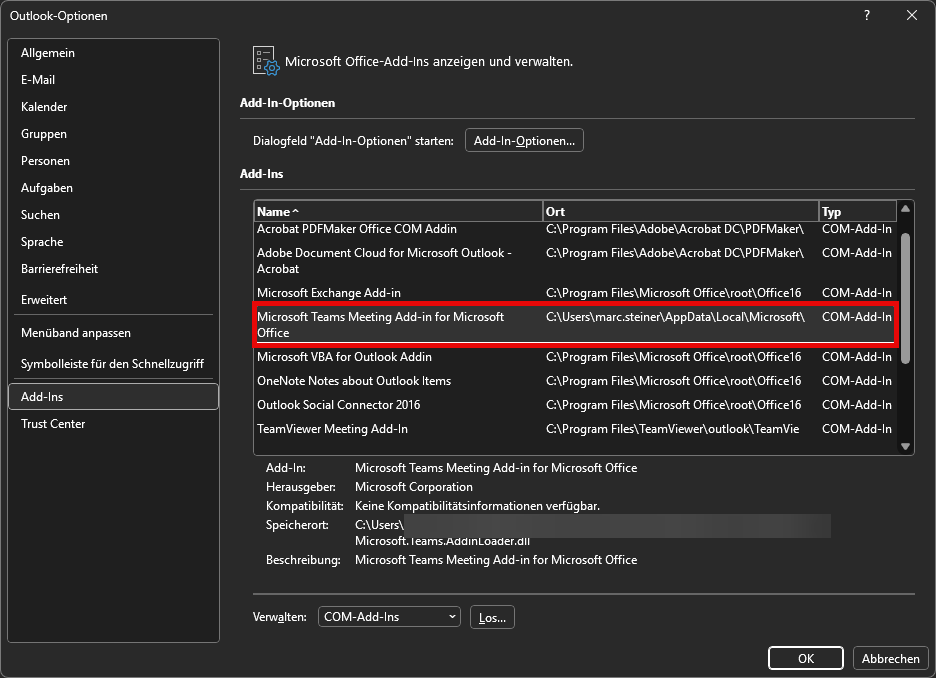Select OneNote Notes about Outlook Items
This screenshot has height=678, width=936.
(354, 381)
